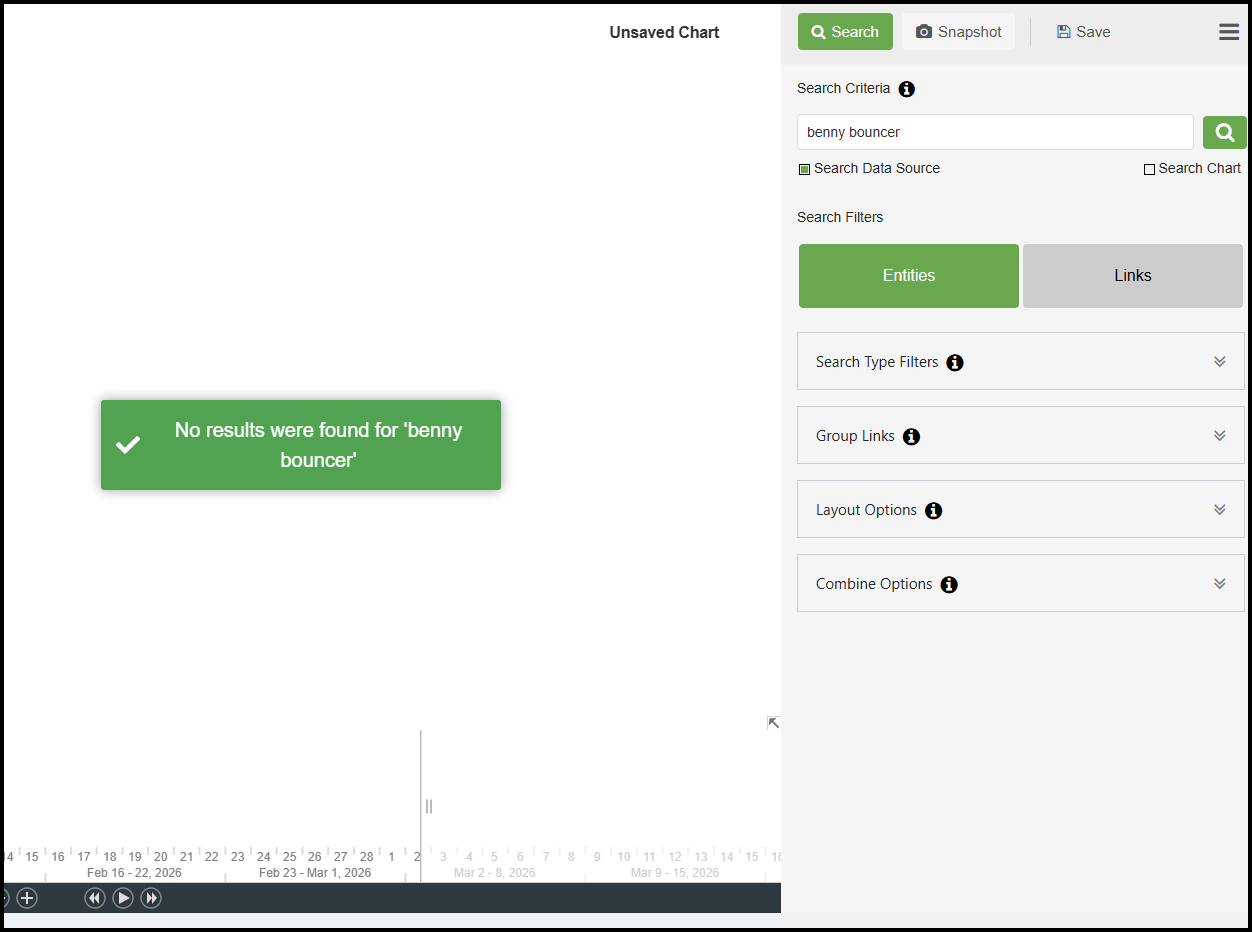This screenshot has width=1252, height=932.
Task: Switch to the Links filter tab
Action: (x=1132, y=276)
